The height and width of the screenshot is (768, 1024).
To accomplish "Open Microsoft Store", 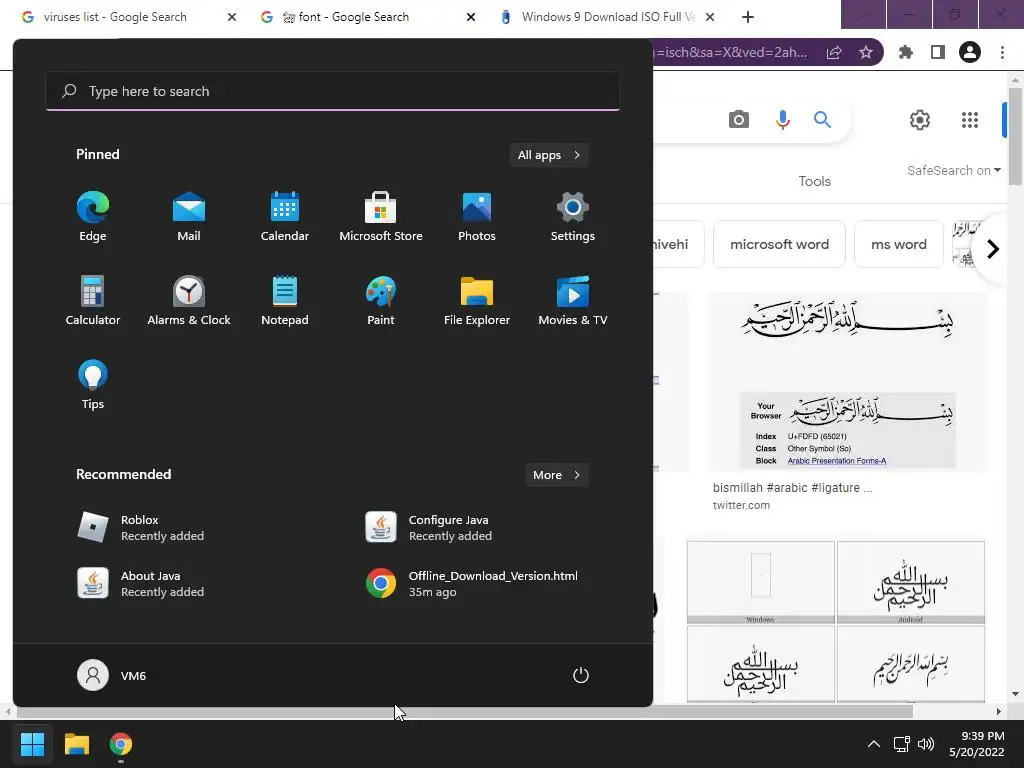I will (x=381, y=217).
